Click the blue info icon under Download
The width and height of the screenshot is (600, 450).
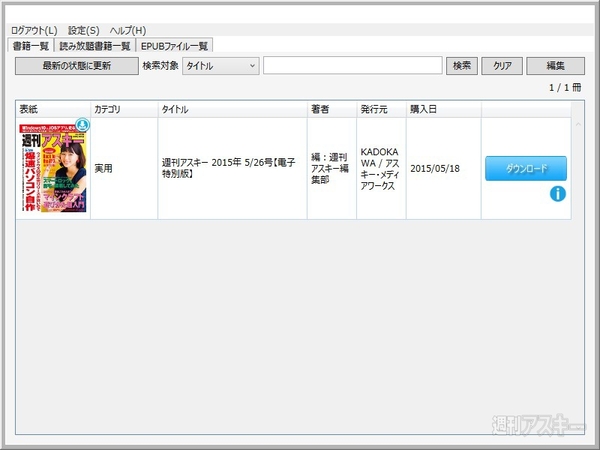(x=558, y=194)
